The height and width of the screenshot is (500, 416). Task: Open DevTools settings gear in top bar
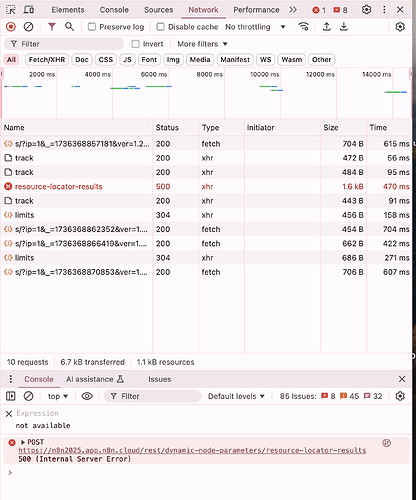[366, 10]
